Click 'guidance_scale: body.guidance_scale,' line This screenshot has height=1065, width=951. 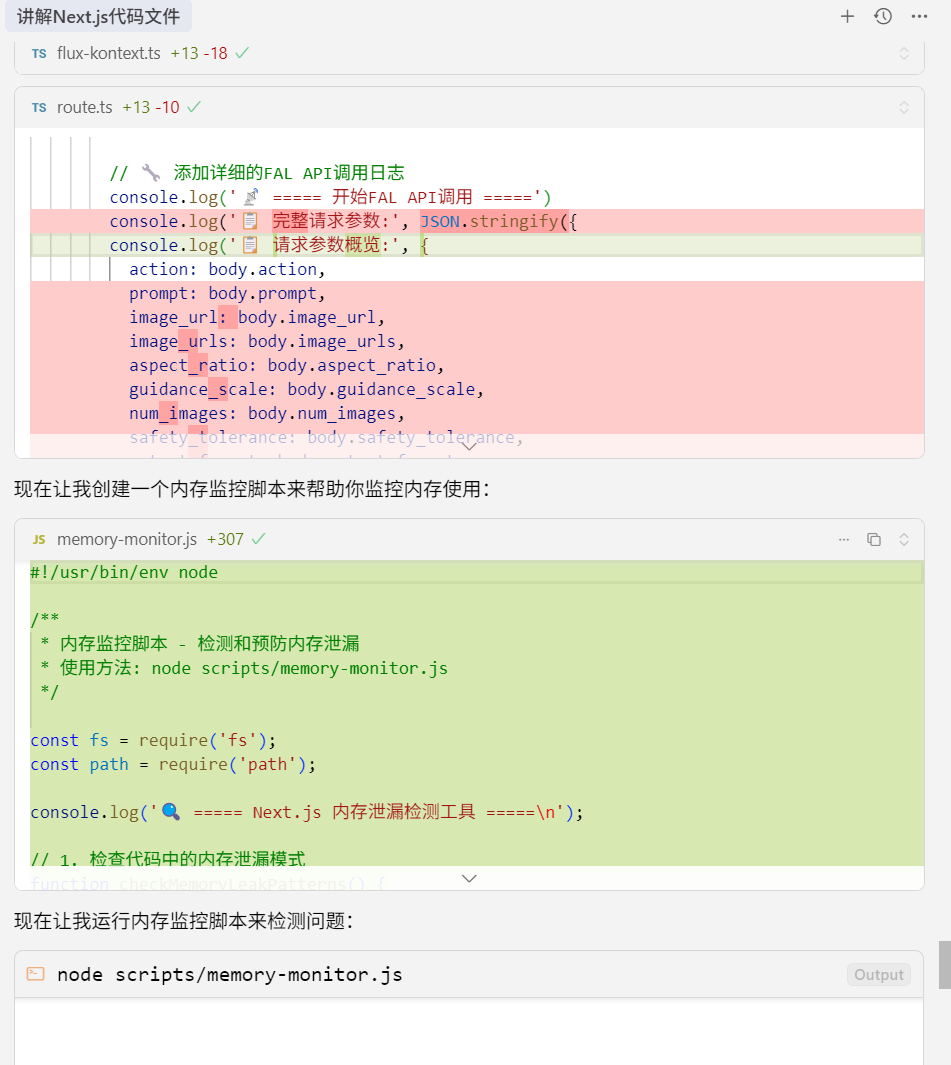coord(306,389)
